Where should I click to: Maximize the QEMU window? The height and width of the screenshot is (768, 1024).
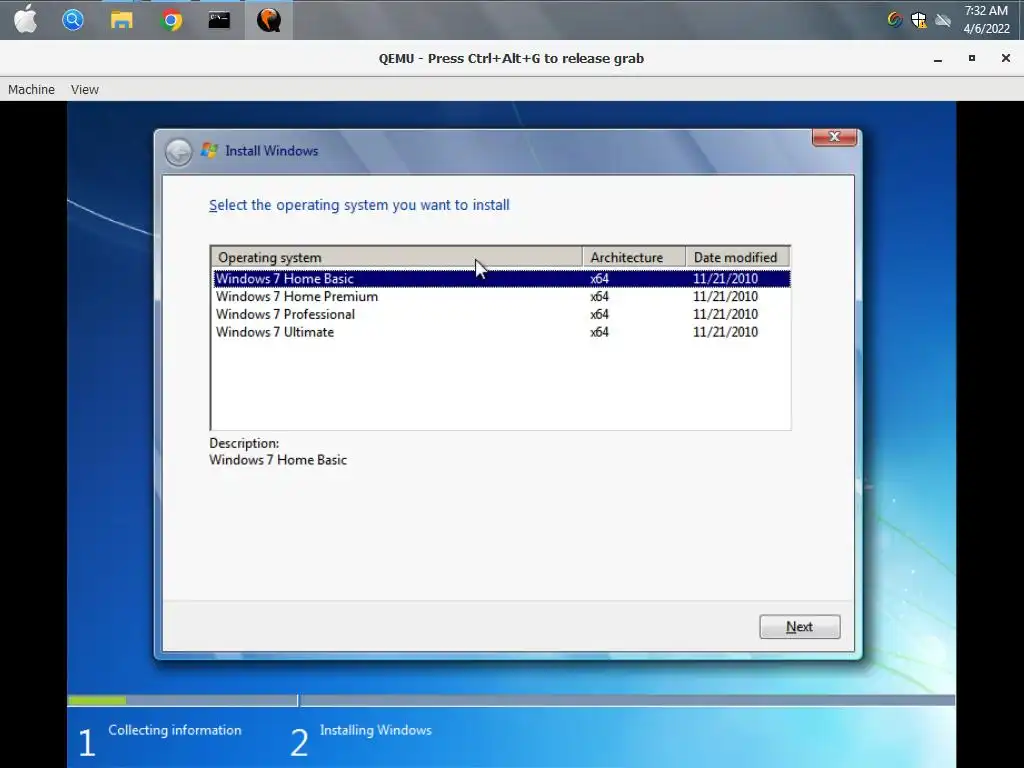[972, 58]
